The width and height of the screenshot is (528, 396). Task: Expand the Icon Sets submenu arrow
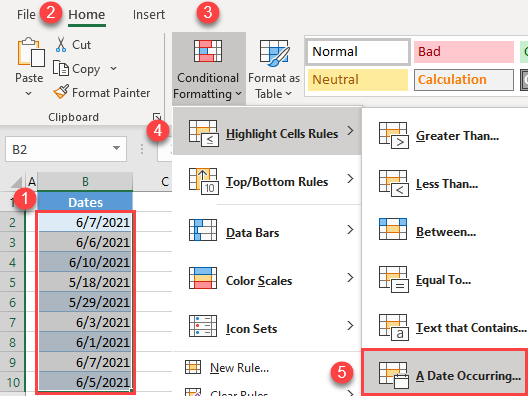tap(350, 325)
